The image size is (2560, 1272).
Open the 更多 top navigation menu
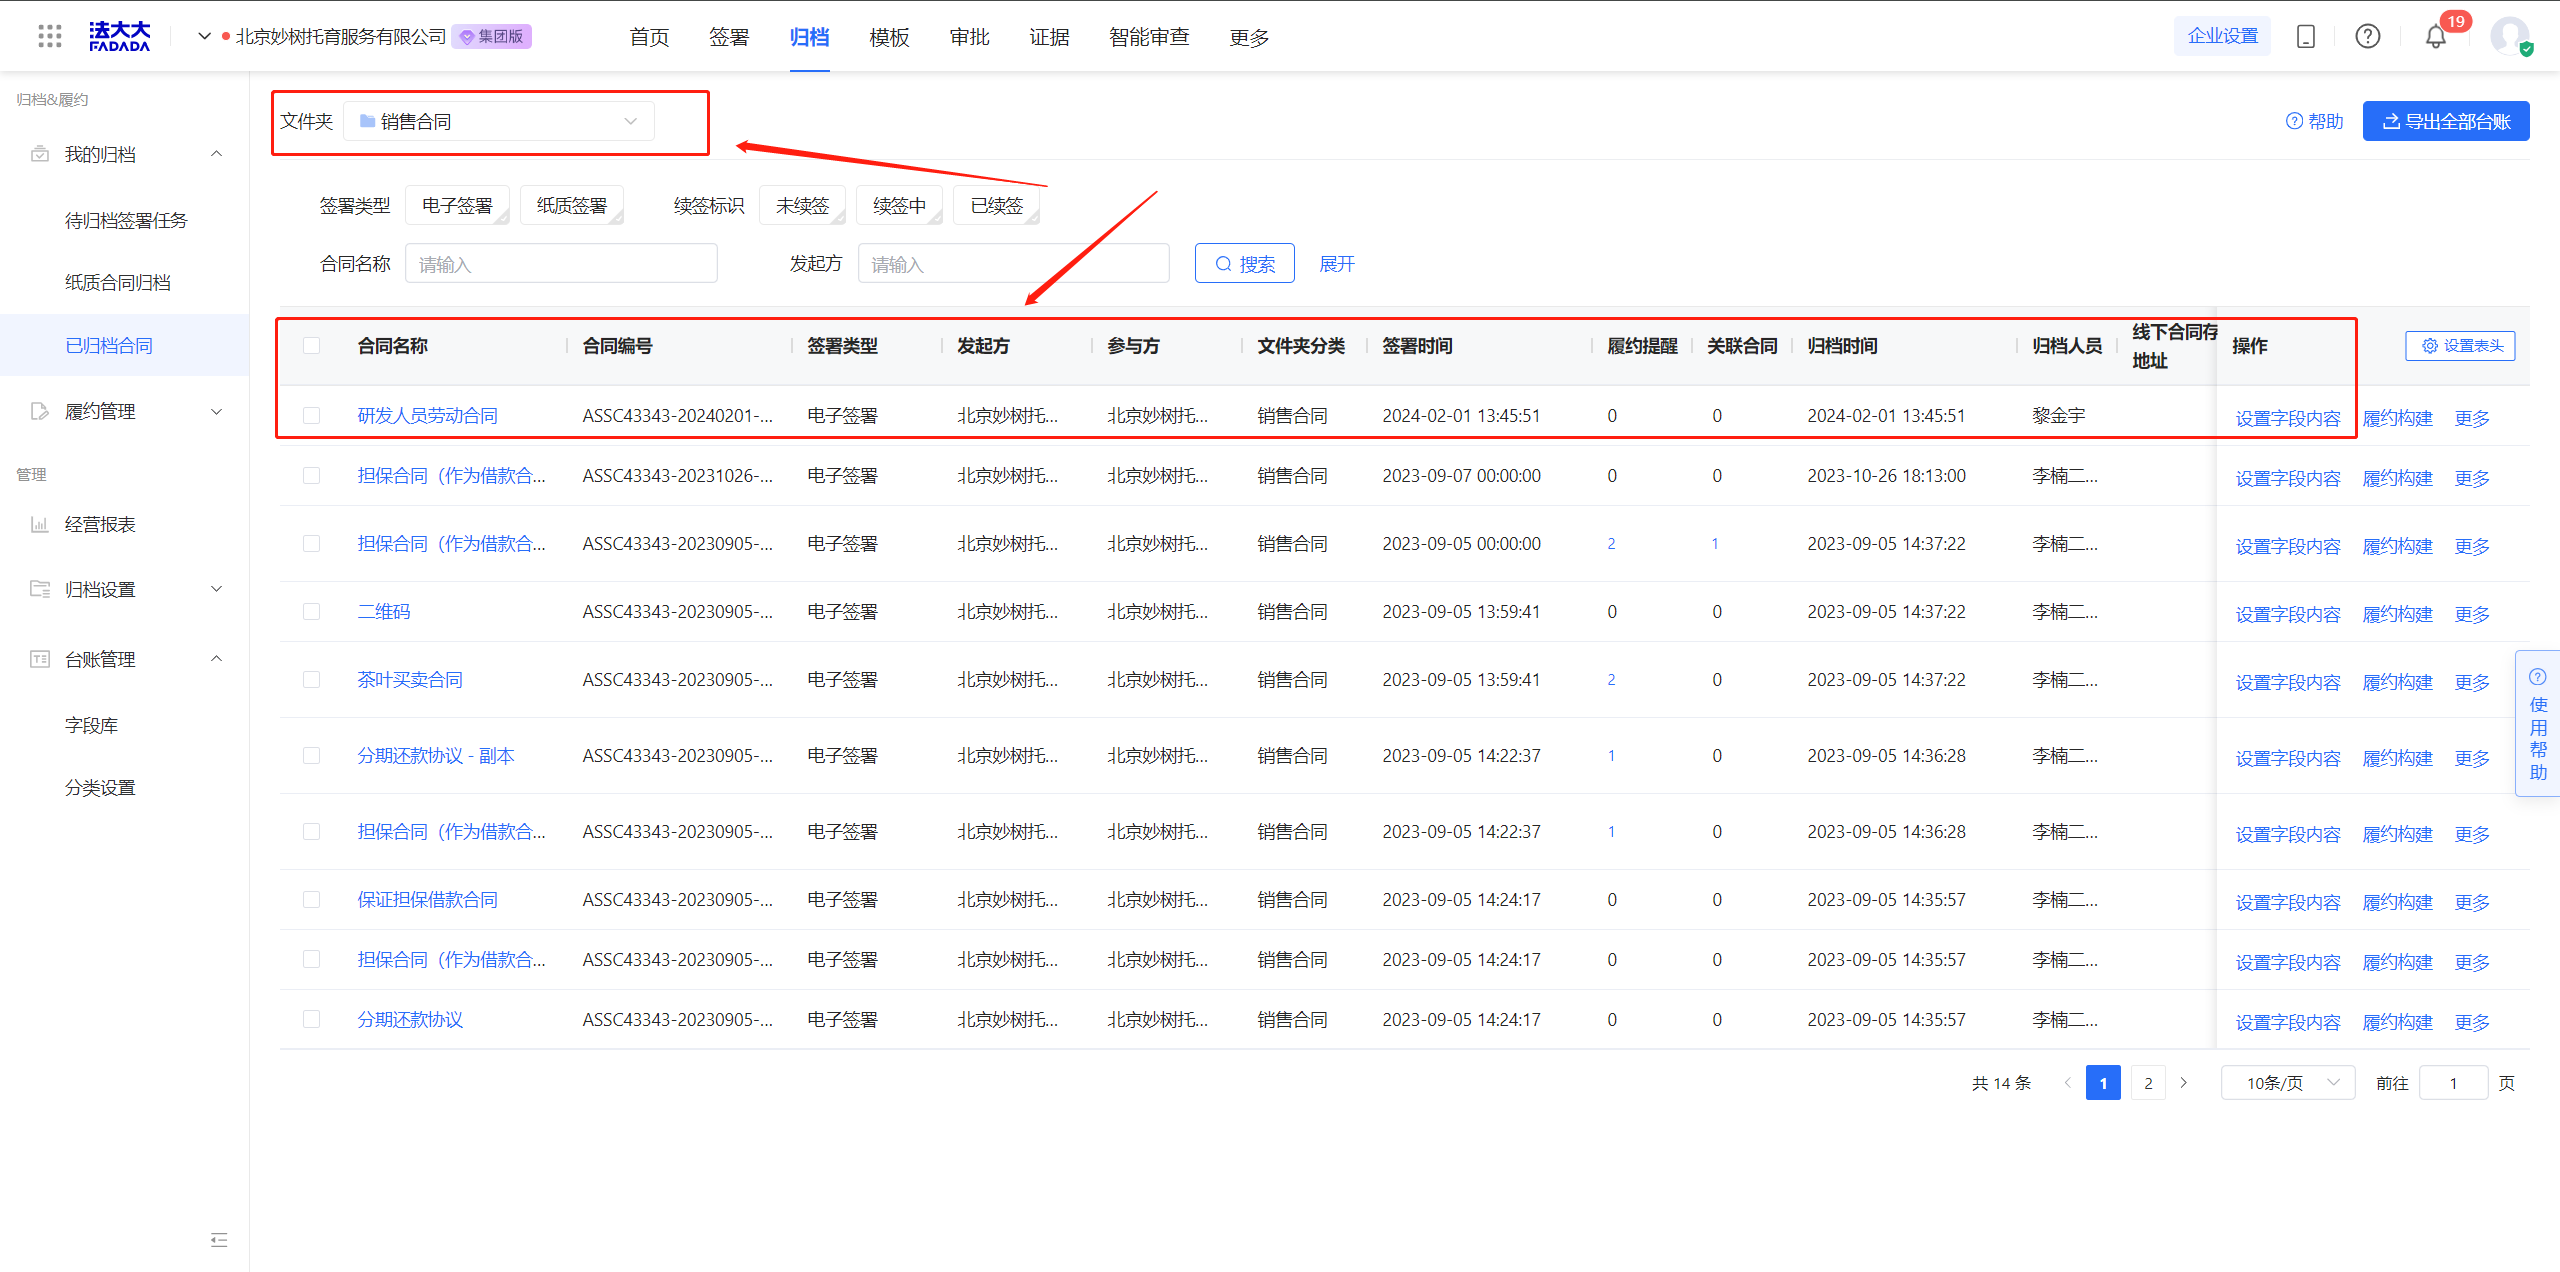(x=1249, y=37)
